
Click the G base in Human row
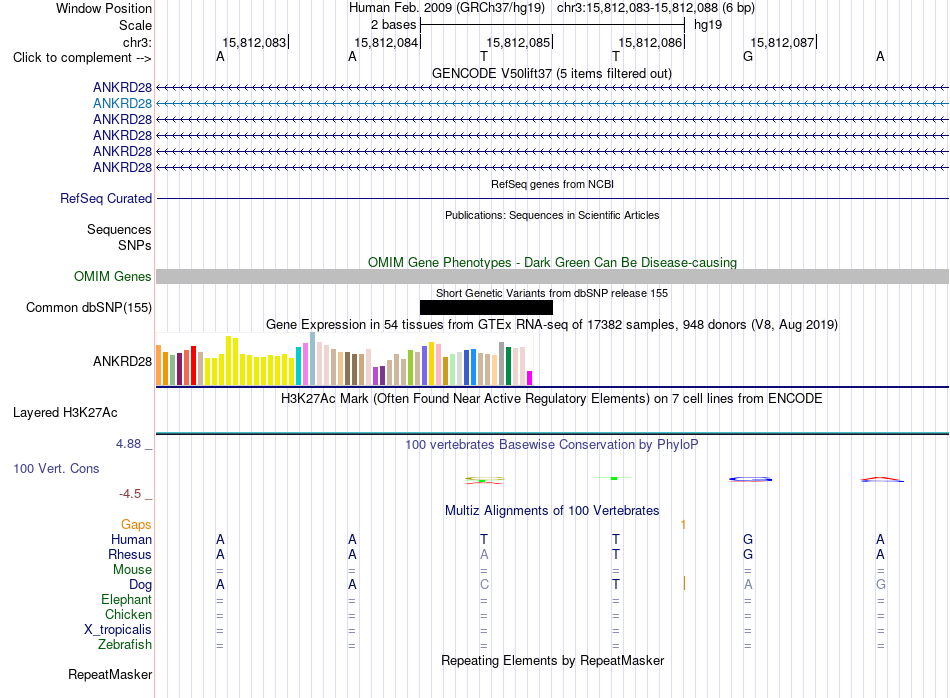[x=748, y=539]
